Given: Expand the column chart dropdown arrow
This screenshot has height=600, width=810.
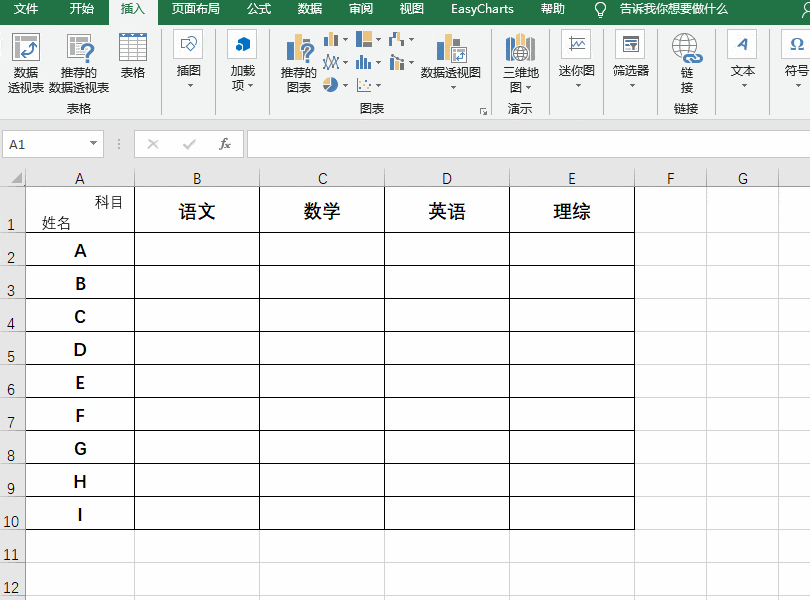Looking at the screenshot, I should pyautogui.click(x=345, y=39).
